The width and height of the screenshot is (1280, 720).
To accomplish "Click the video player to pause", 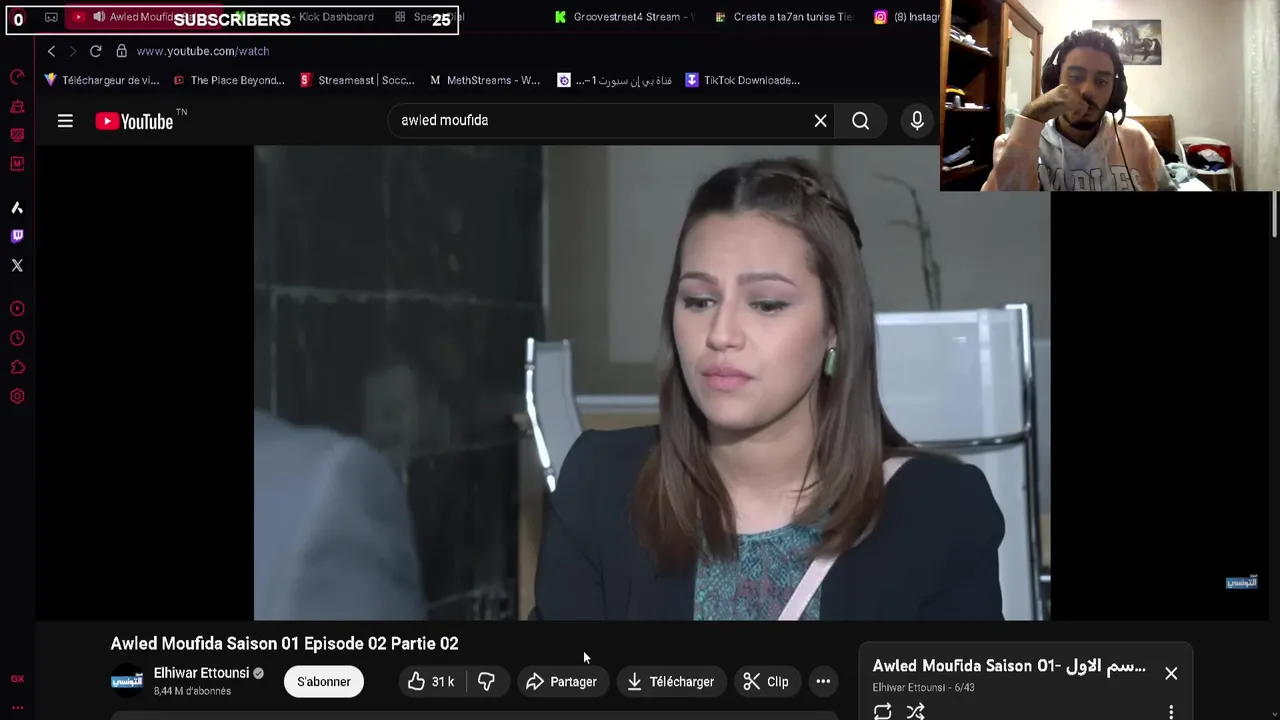I will pos(652,383).
